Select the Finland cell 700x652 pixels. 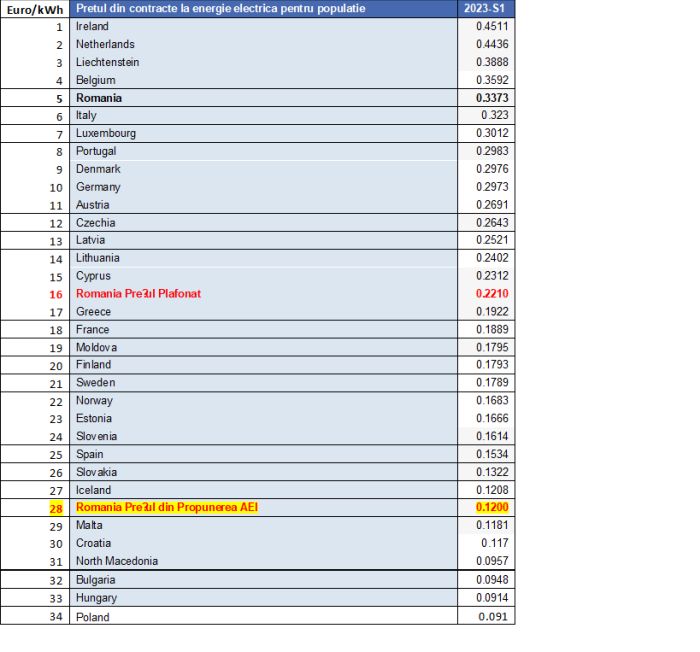tap(263, 364)
